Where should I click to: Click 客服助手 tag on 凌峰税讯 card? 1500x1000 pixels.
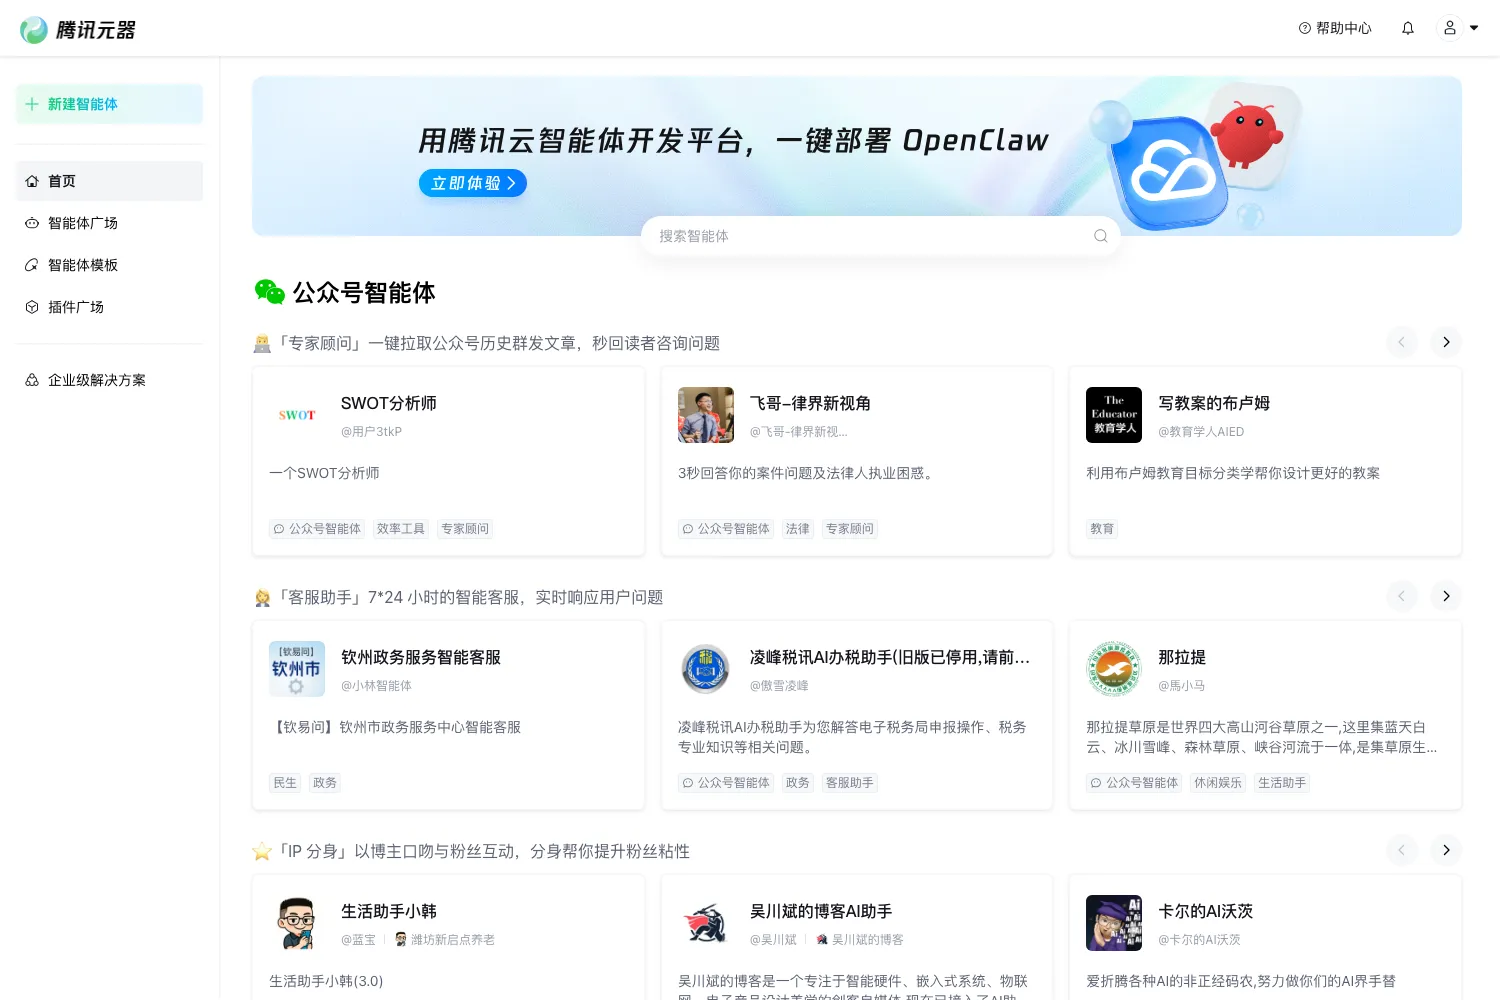[x=850, y=783]
